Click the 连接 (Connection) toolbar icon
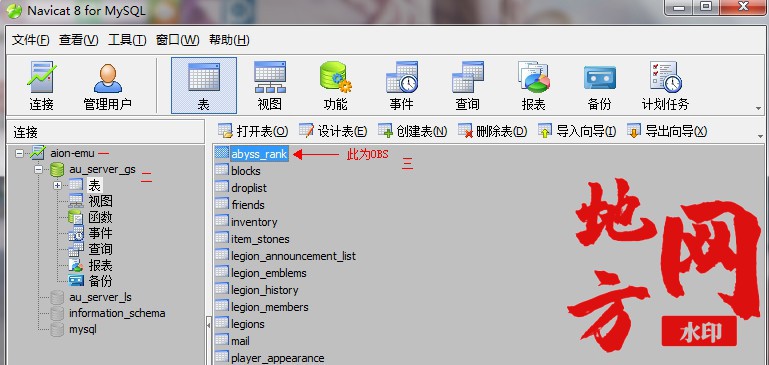Screen dimensions: 769x365 click(41, 85)
